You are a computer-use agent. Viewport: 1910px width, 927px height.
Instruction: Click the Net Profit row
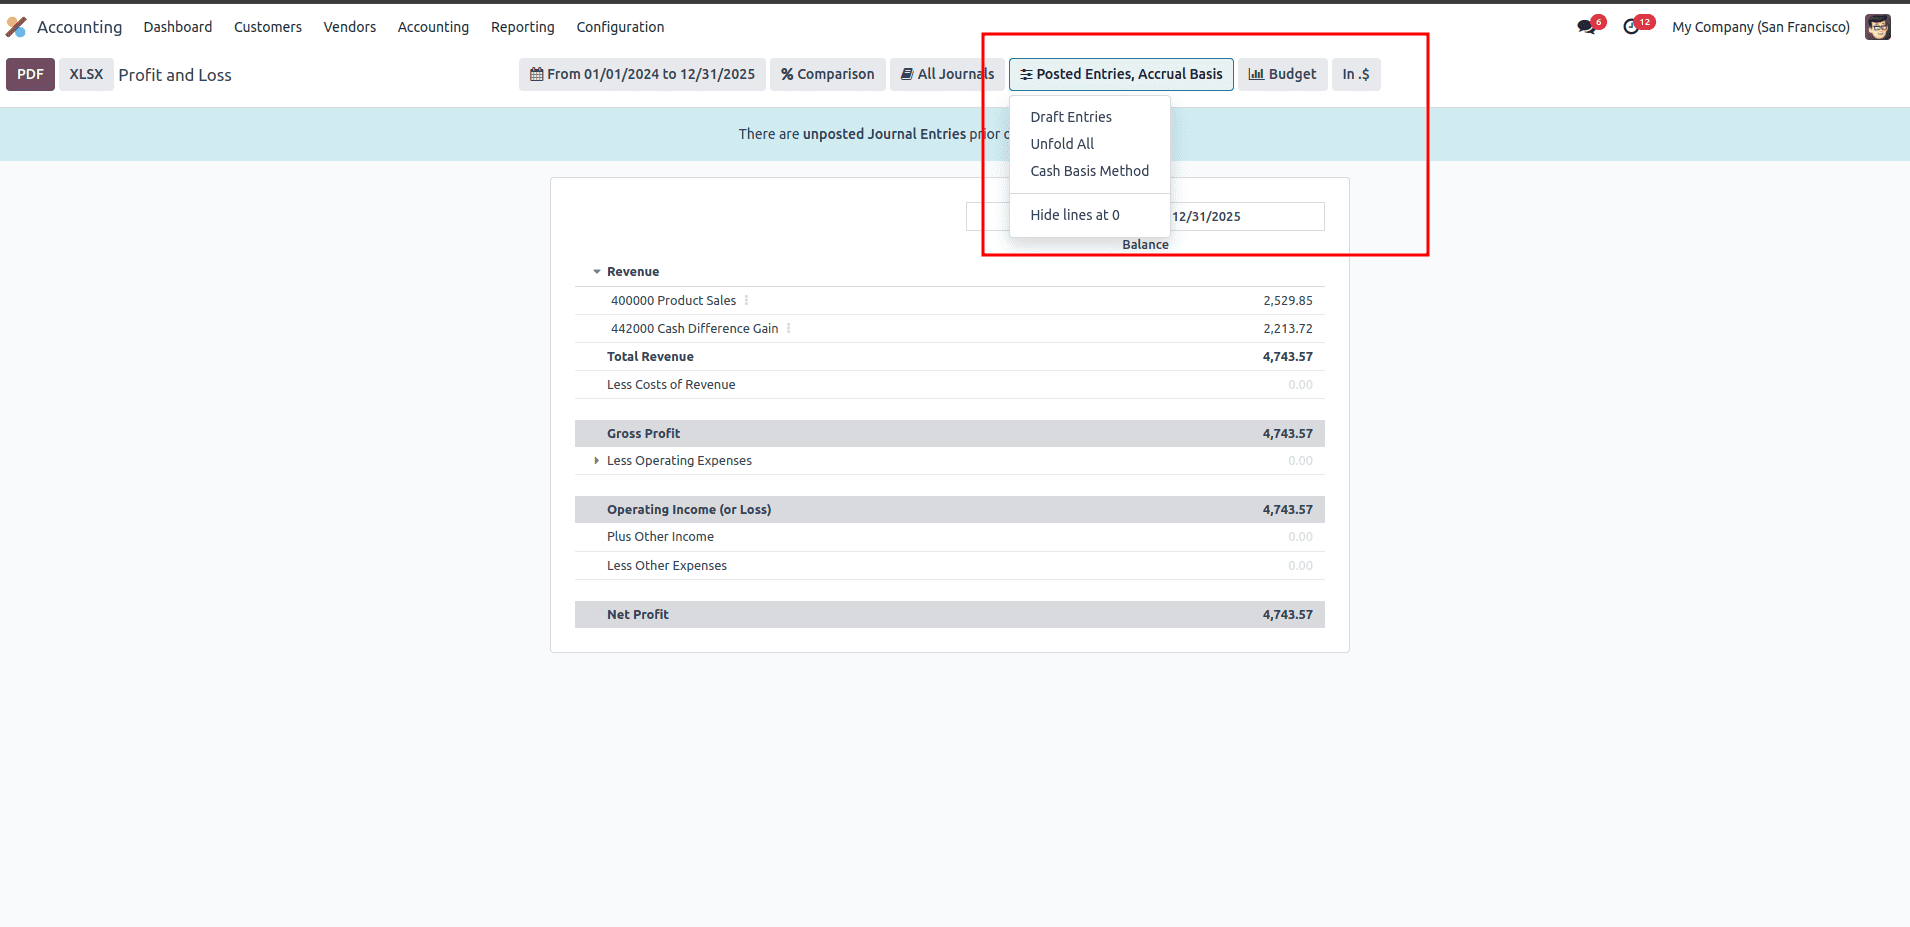(950, 614)
